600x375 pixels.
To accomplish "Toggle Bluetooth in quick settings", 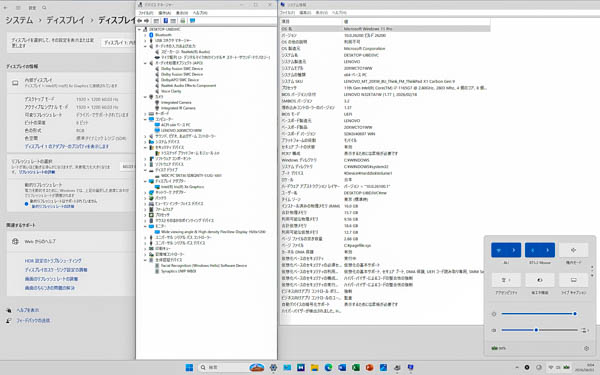I will pos(532,250).
